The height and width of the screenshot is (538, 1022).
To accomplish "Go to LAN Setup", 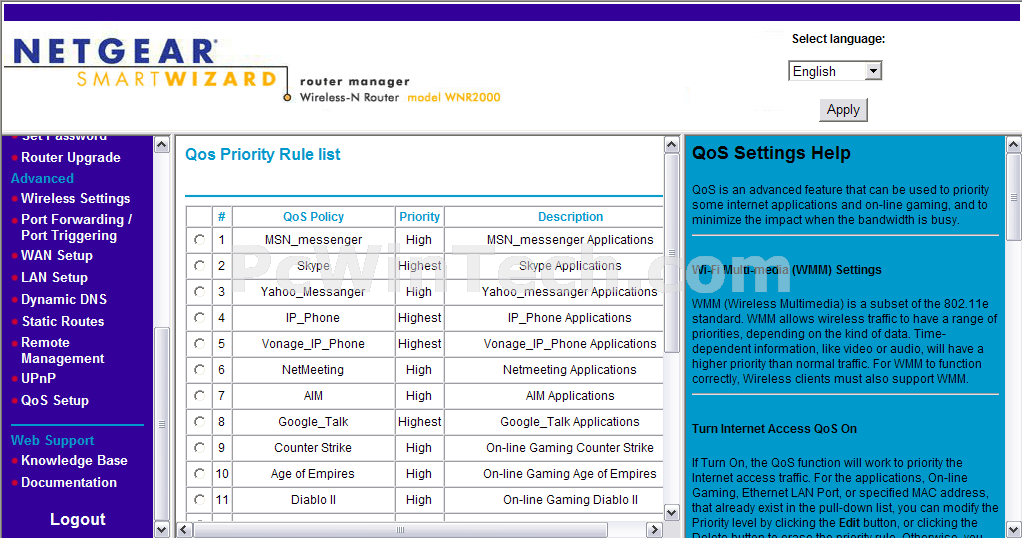I will pos(54,278).
